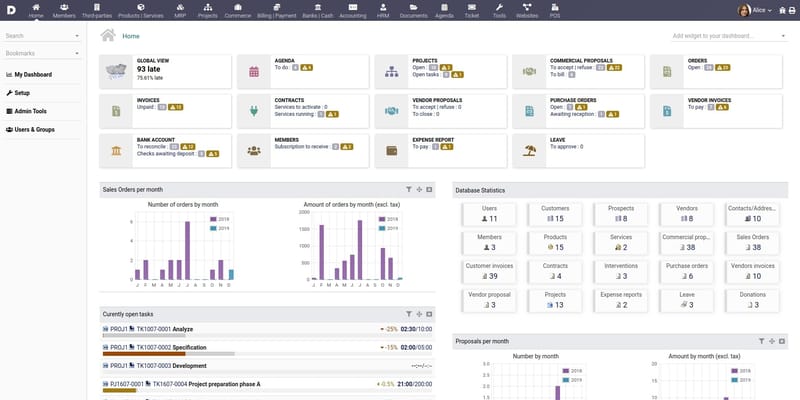Open Customers statistics tile
The height and width of the screenshot is (400, 800).
point(555,214)
